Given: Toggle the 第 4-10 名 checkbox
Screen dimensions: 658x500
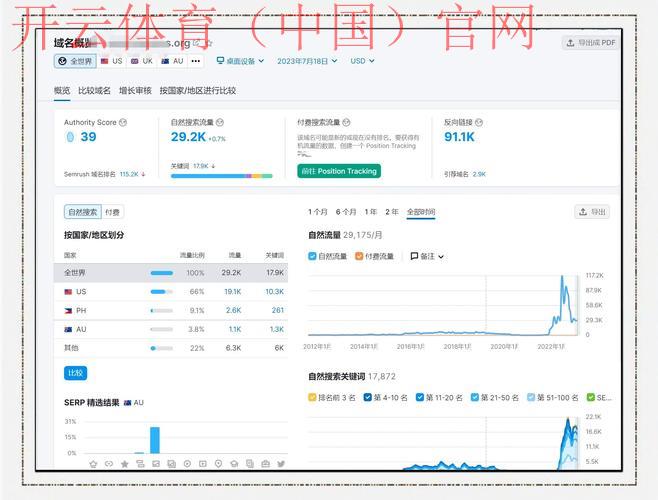Looking at the screenshot, I should coord(367,397).
